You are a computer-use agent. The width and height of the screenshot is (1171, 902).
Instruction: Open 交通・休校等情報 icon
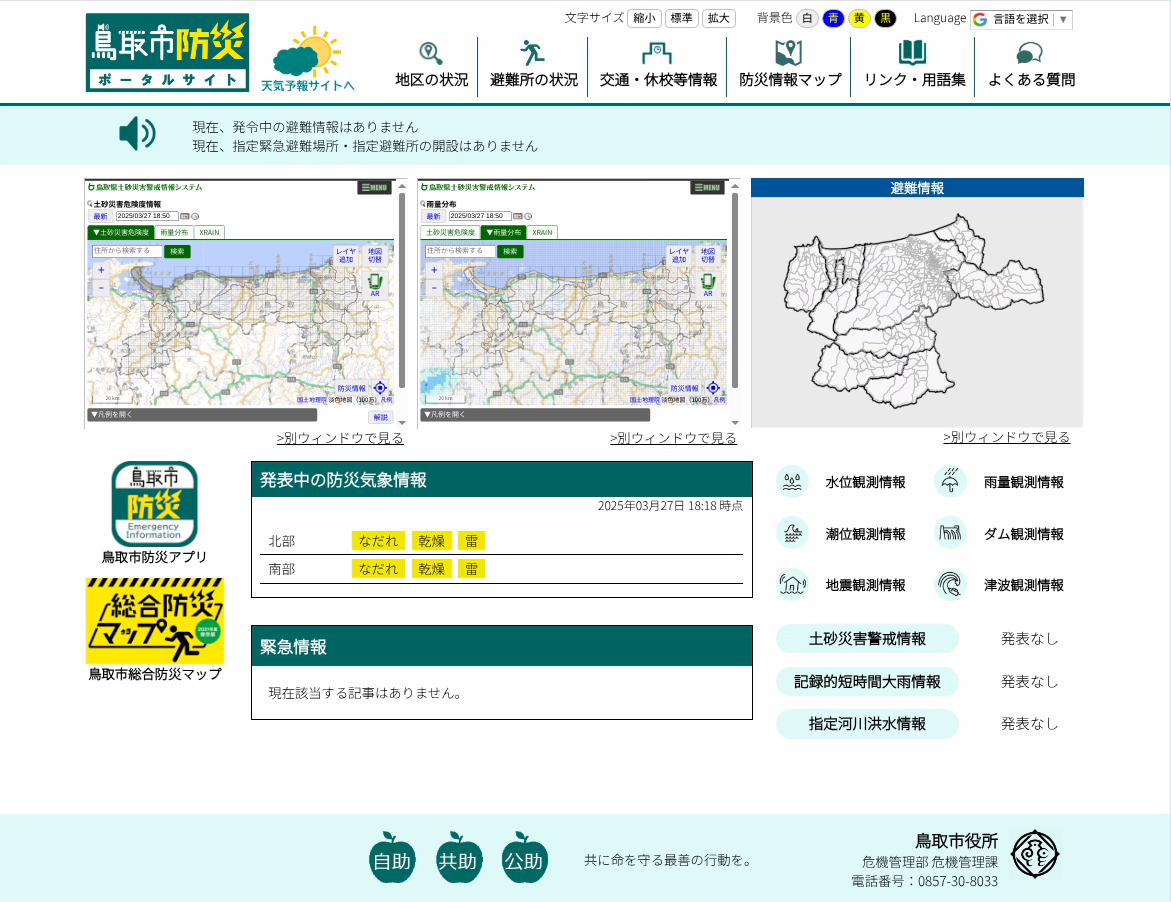click(x=657, y=54)
